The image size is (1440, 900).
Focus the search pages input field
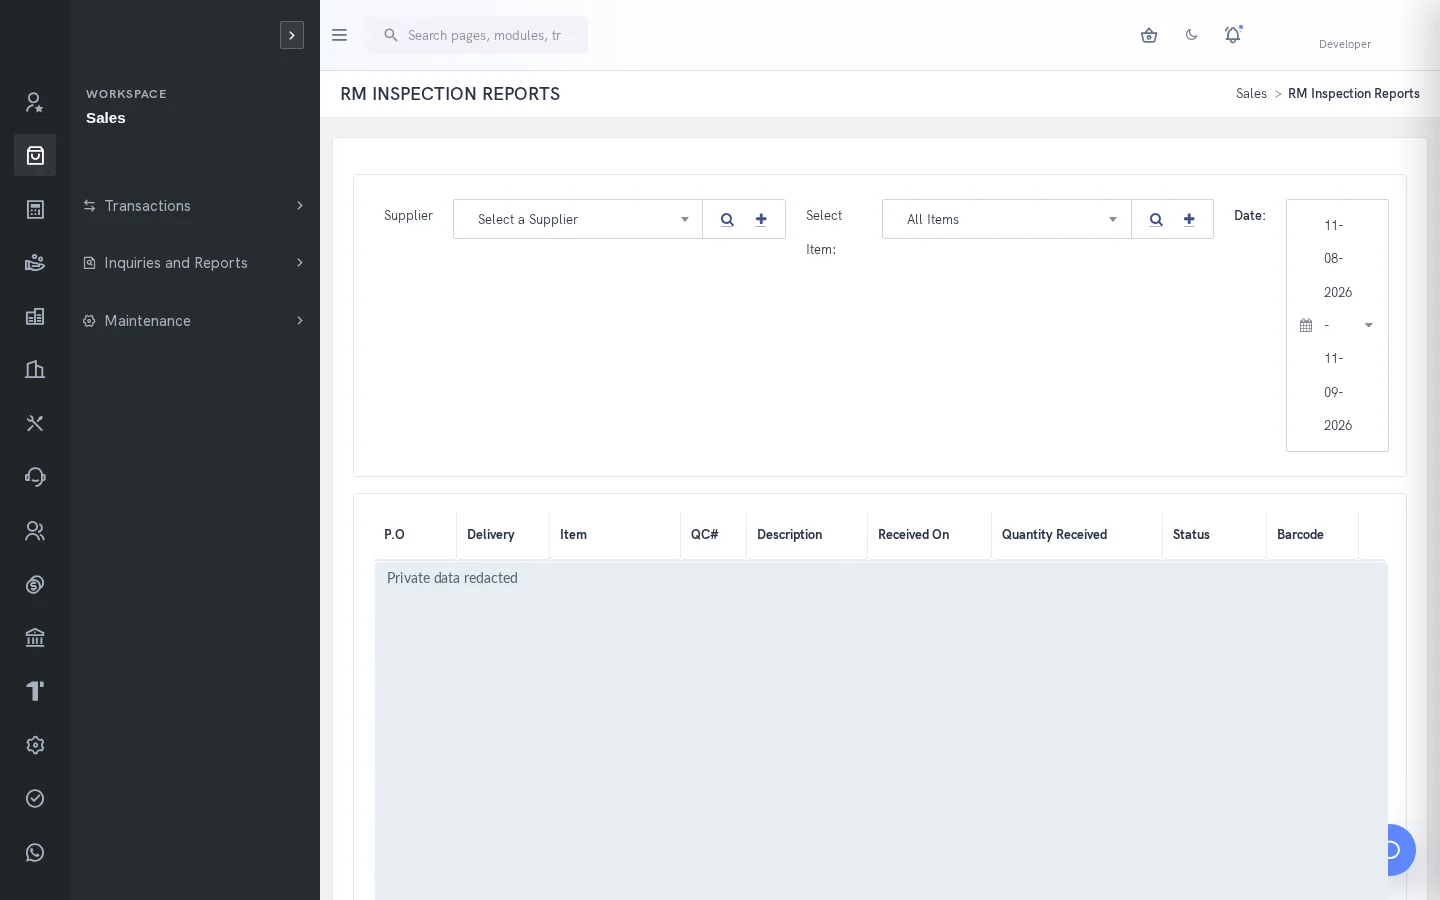(x=478, y=35)
